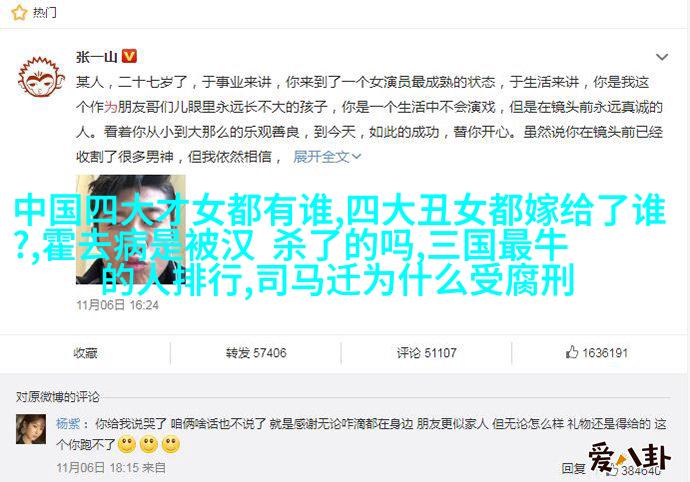Open the attached photo thumbnail in post
The width and height of the screenshot is (690, 482).
(x=131, y=229)
